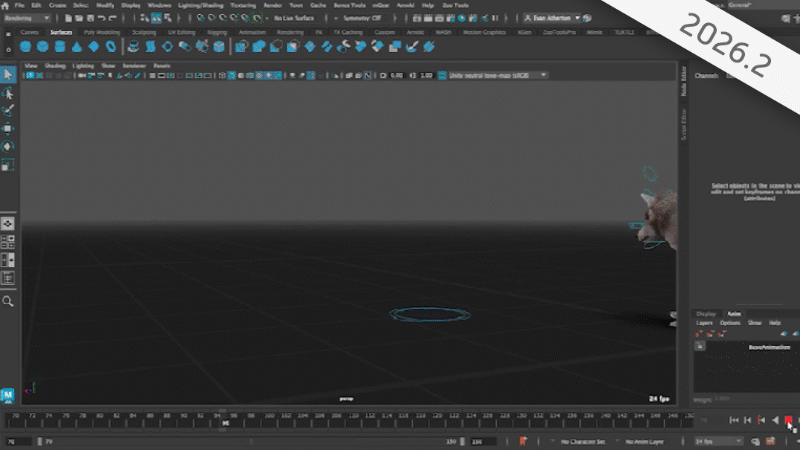Create a NURBS torus from shelf
The height and width of the screenshot is (450, 800).
pos(111,47)
